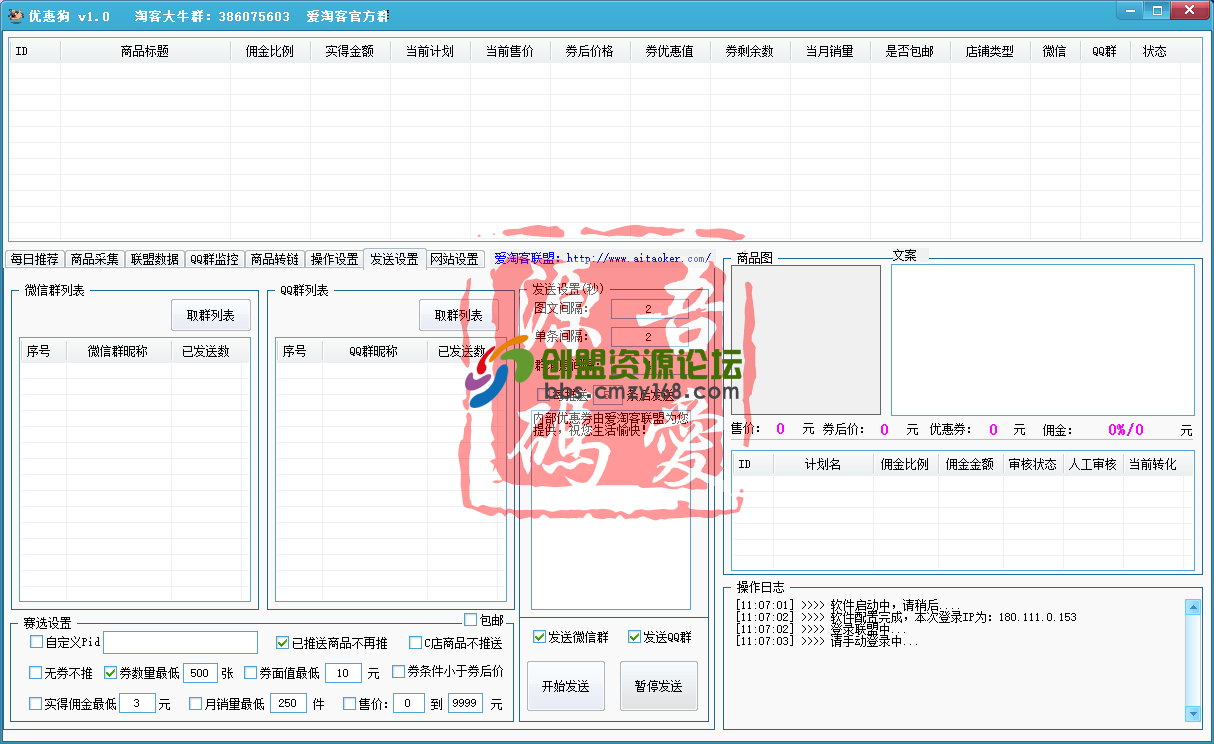Click the 内部优惠券 message text box
This screenshot has width=1214, height=744.
click(611, 508)
